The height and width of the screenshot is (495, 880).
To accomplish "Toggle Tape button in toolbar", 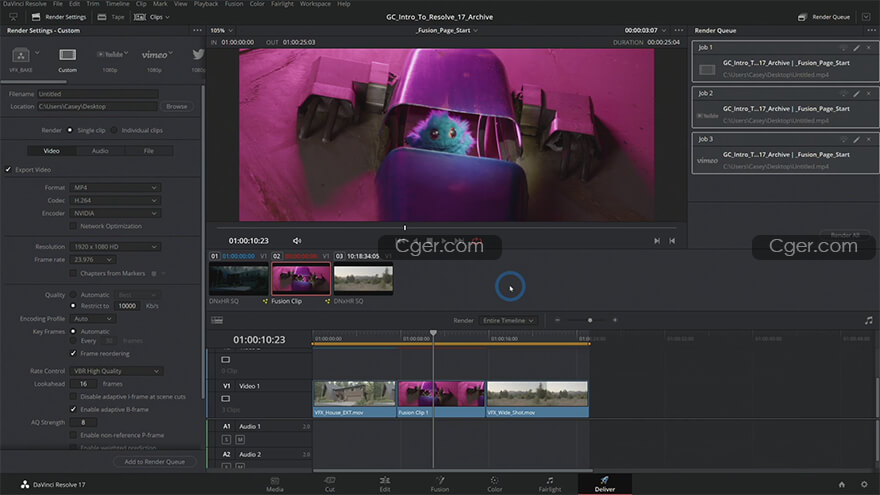I will coord(111,17).
